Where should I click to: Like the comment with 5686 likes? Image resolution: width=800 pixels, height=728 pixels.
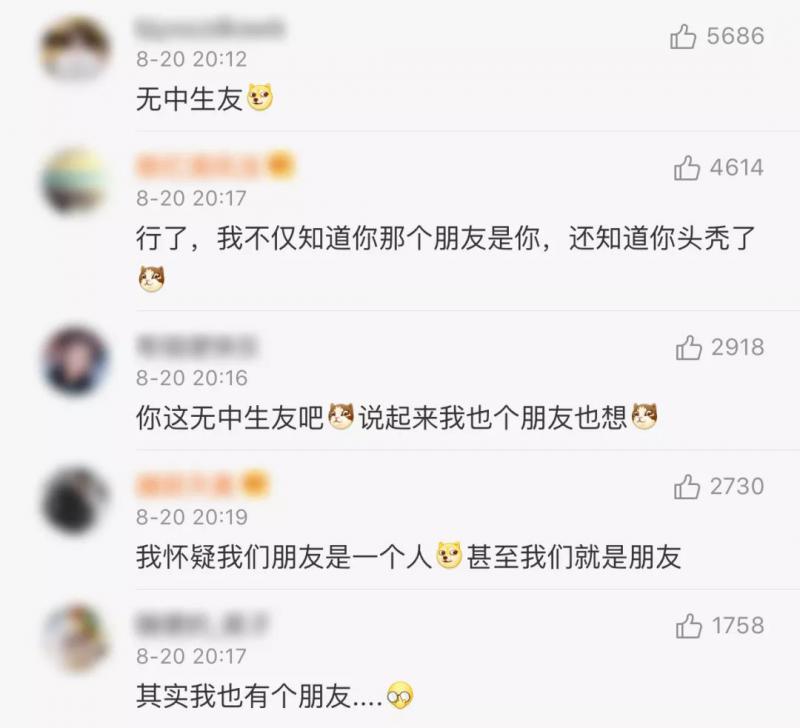pos(683,37)
